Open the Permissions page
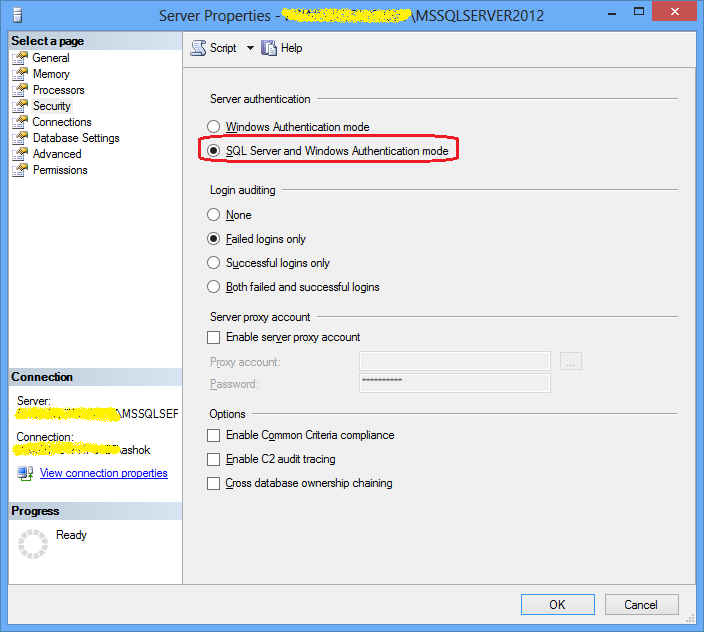This screenshot has height=632, width=704. [x=60, y=170]
